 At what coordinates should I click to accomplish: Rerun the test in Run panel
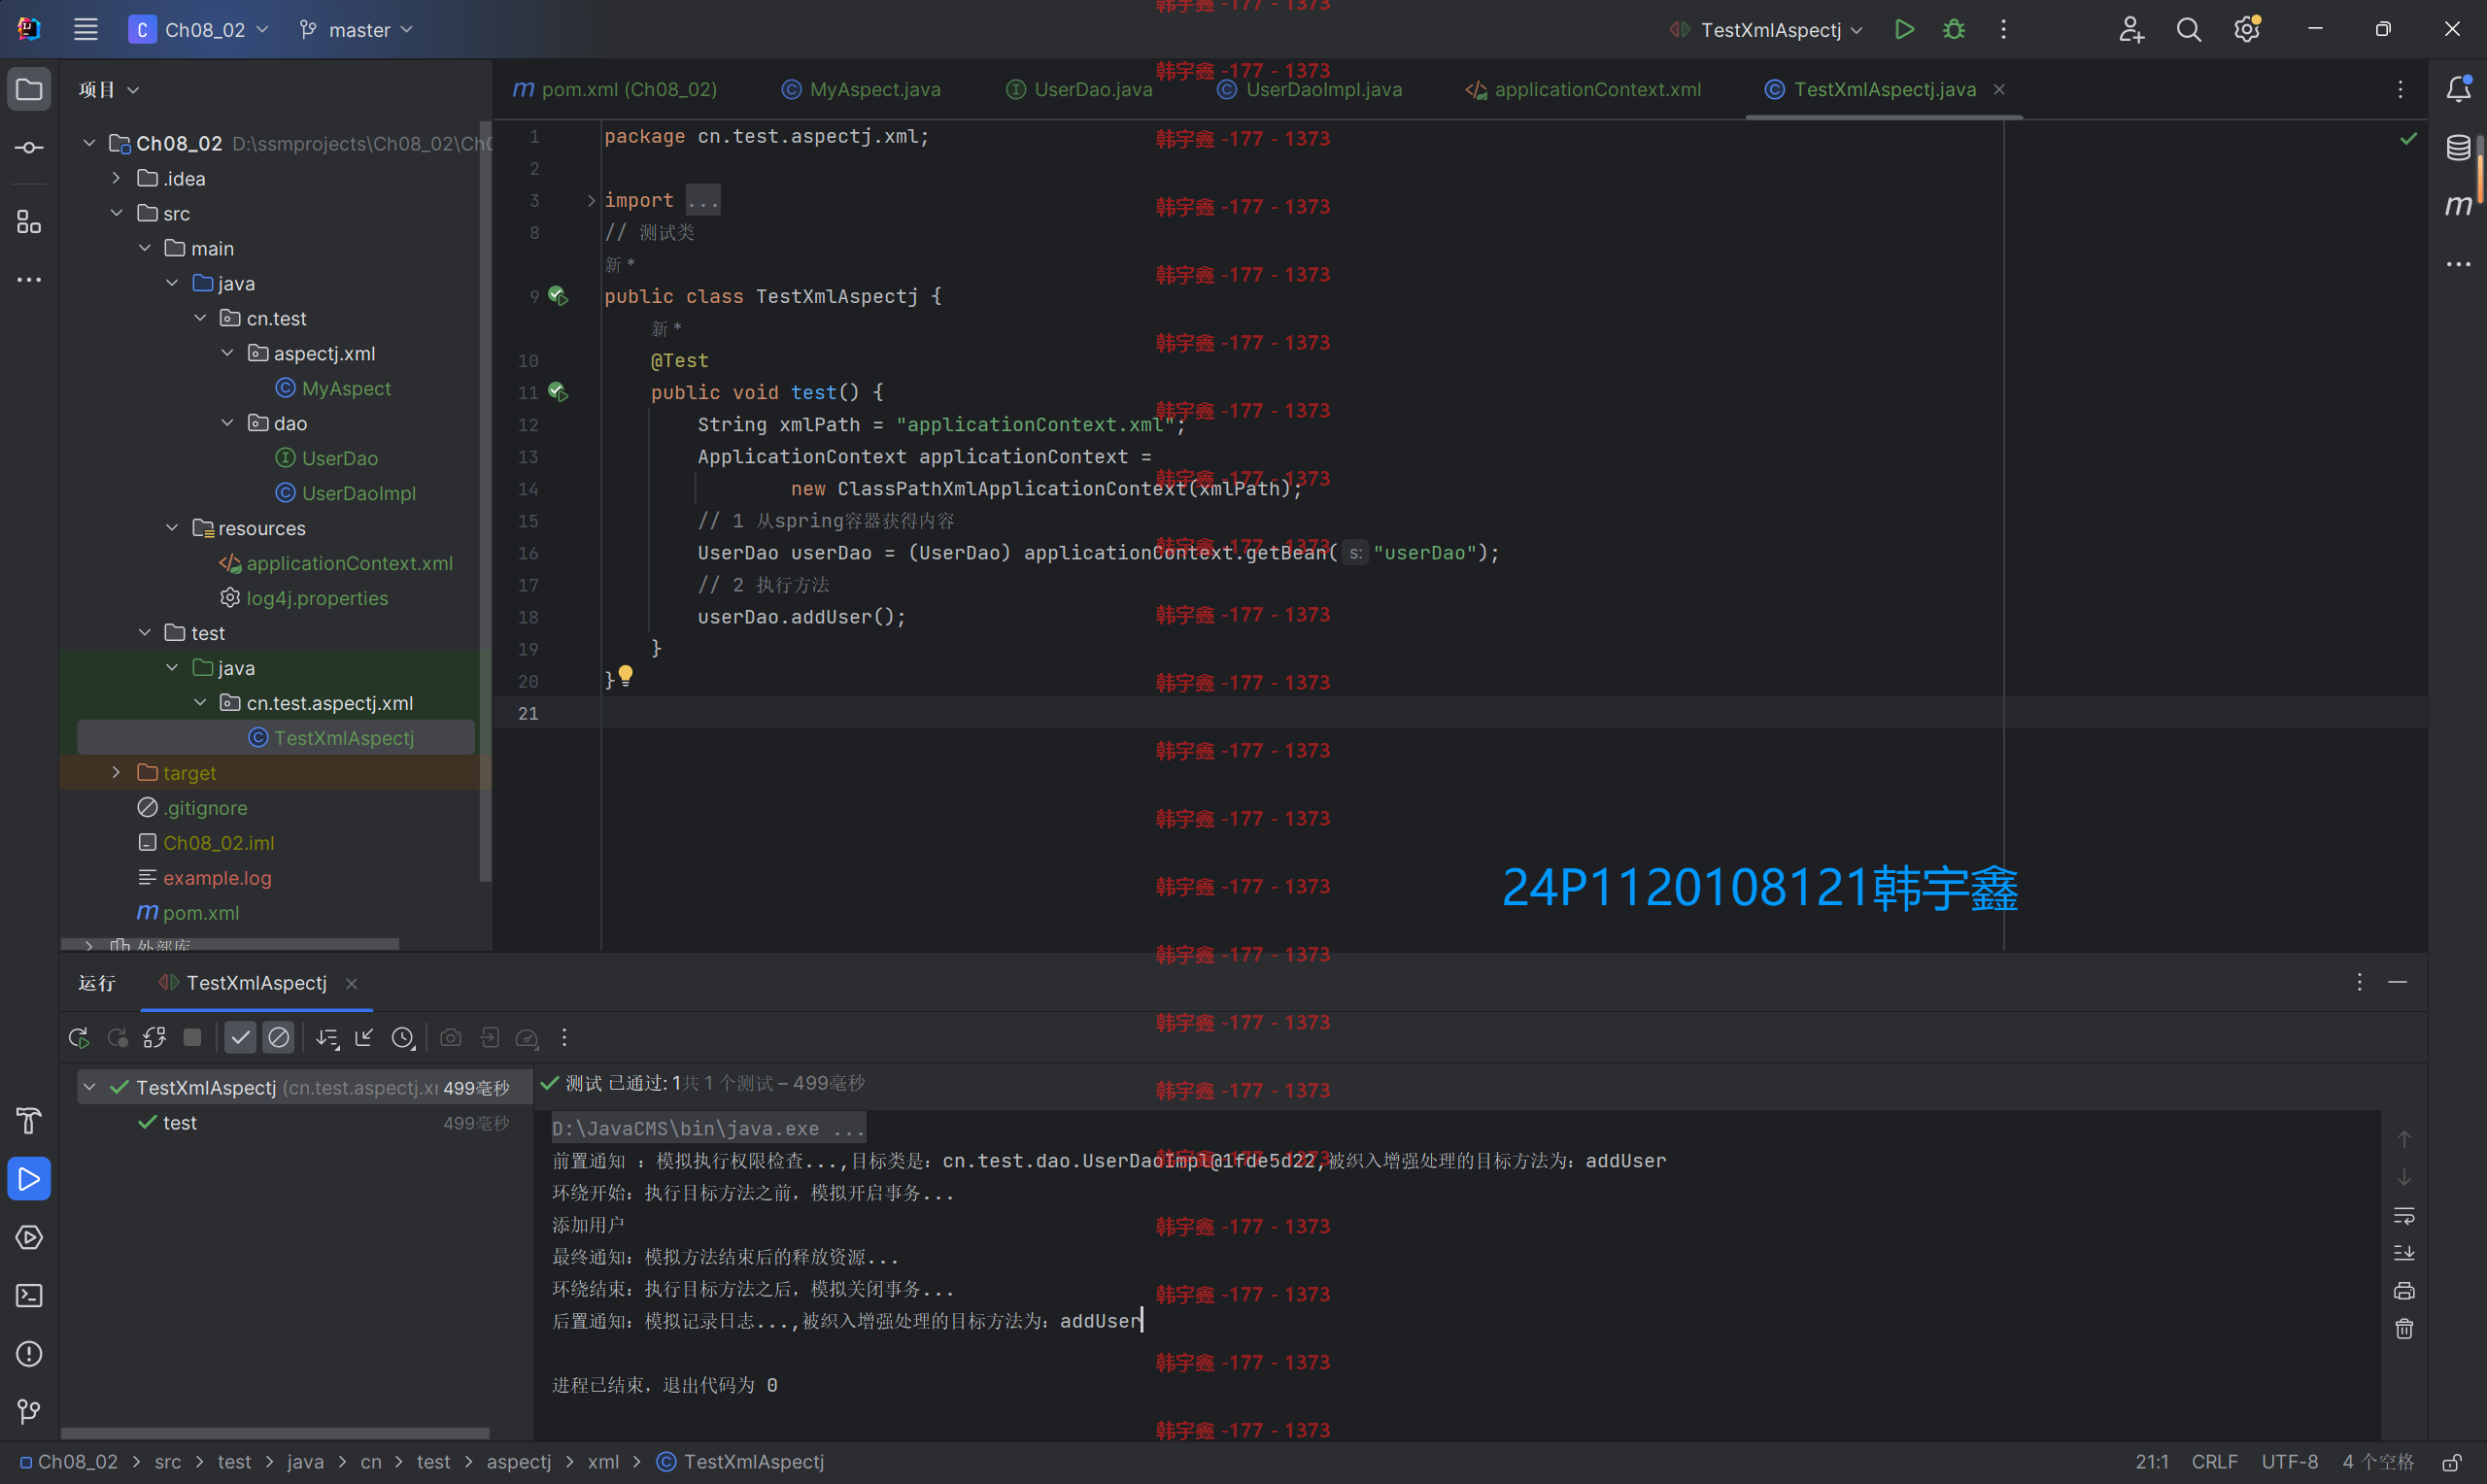pos(79,1037)
